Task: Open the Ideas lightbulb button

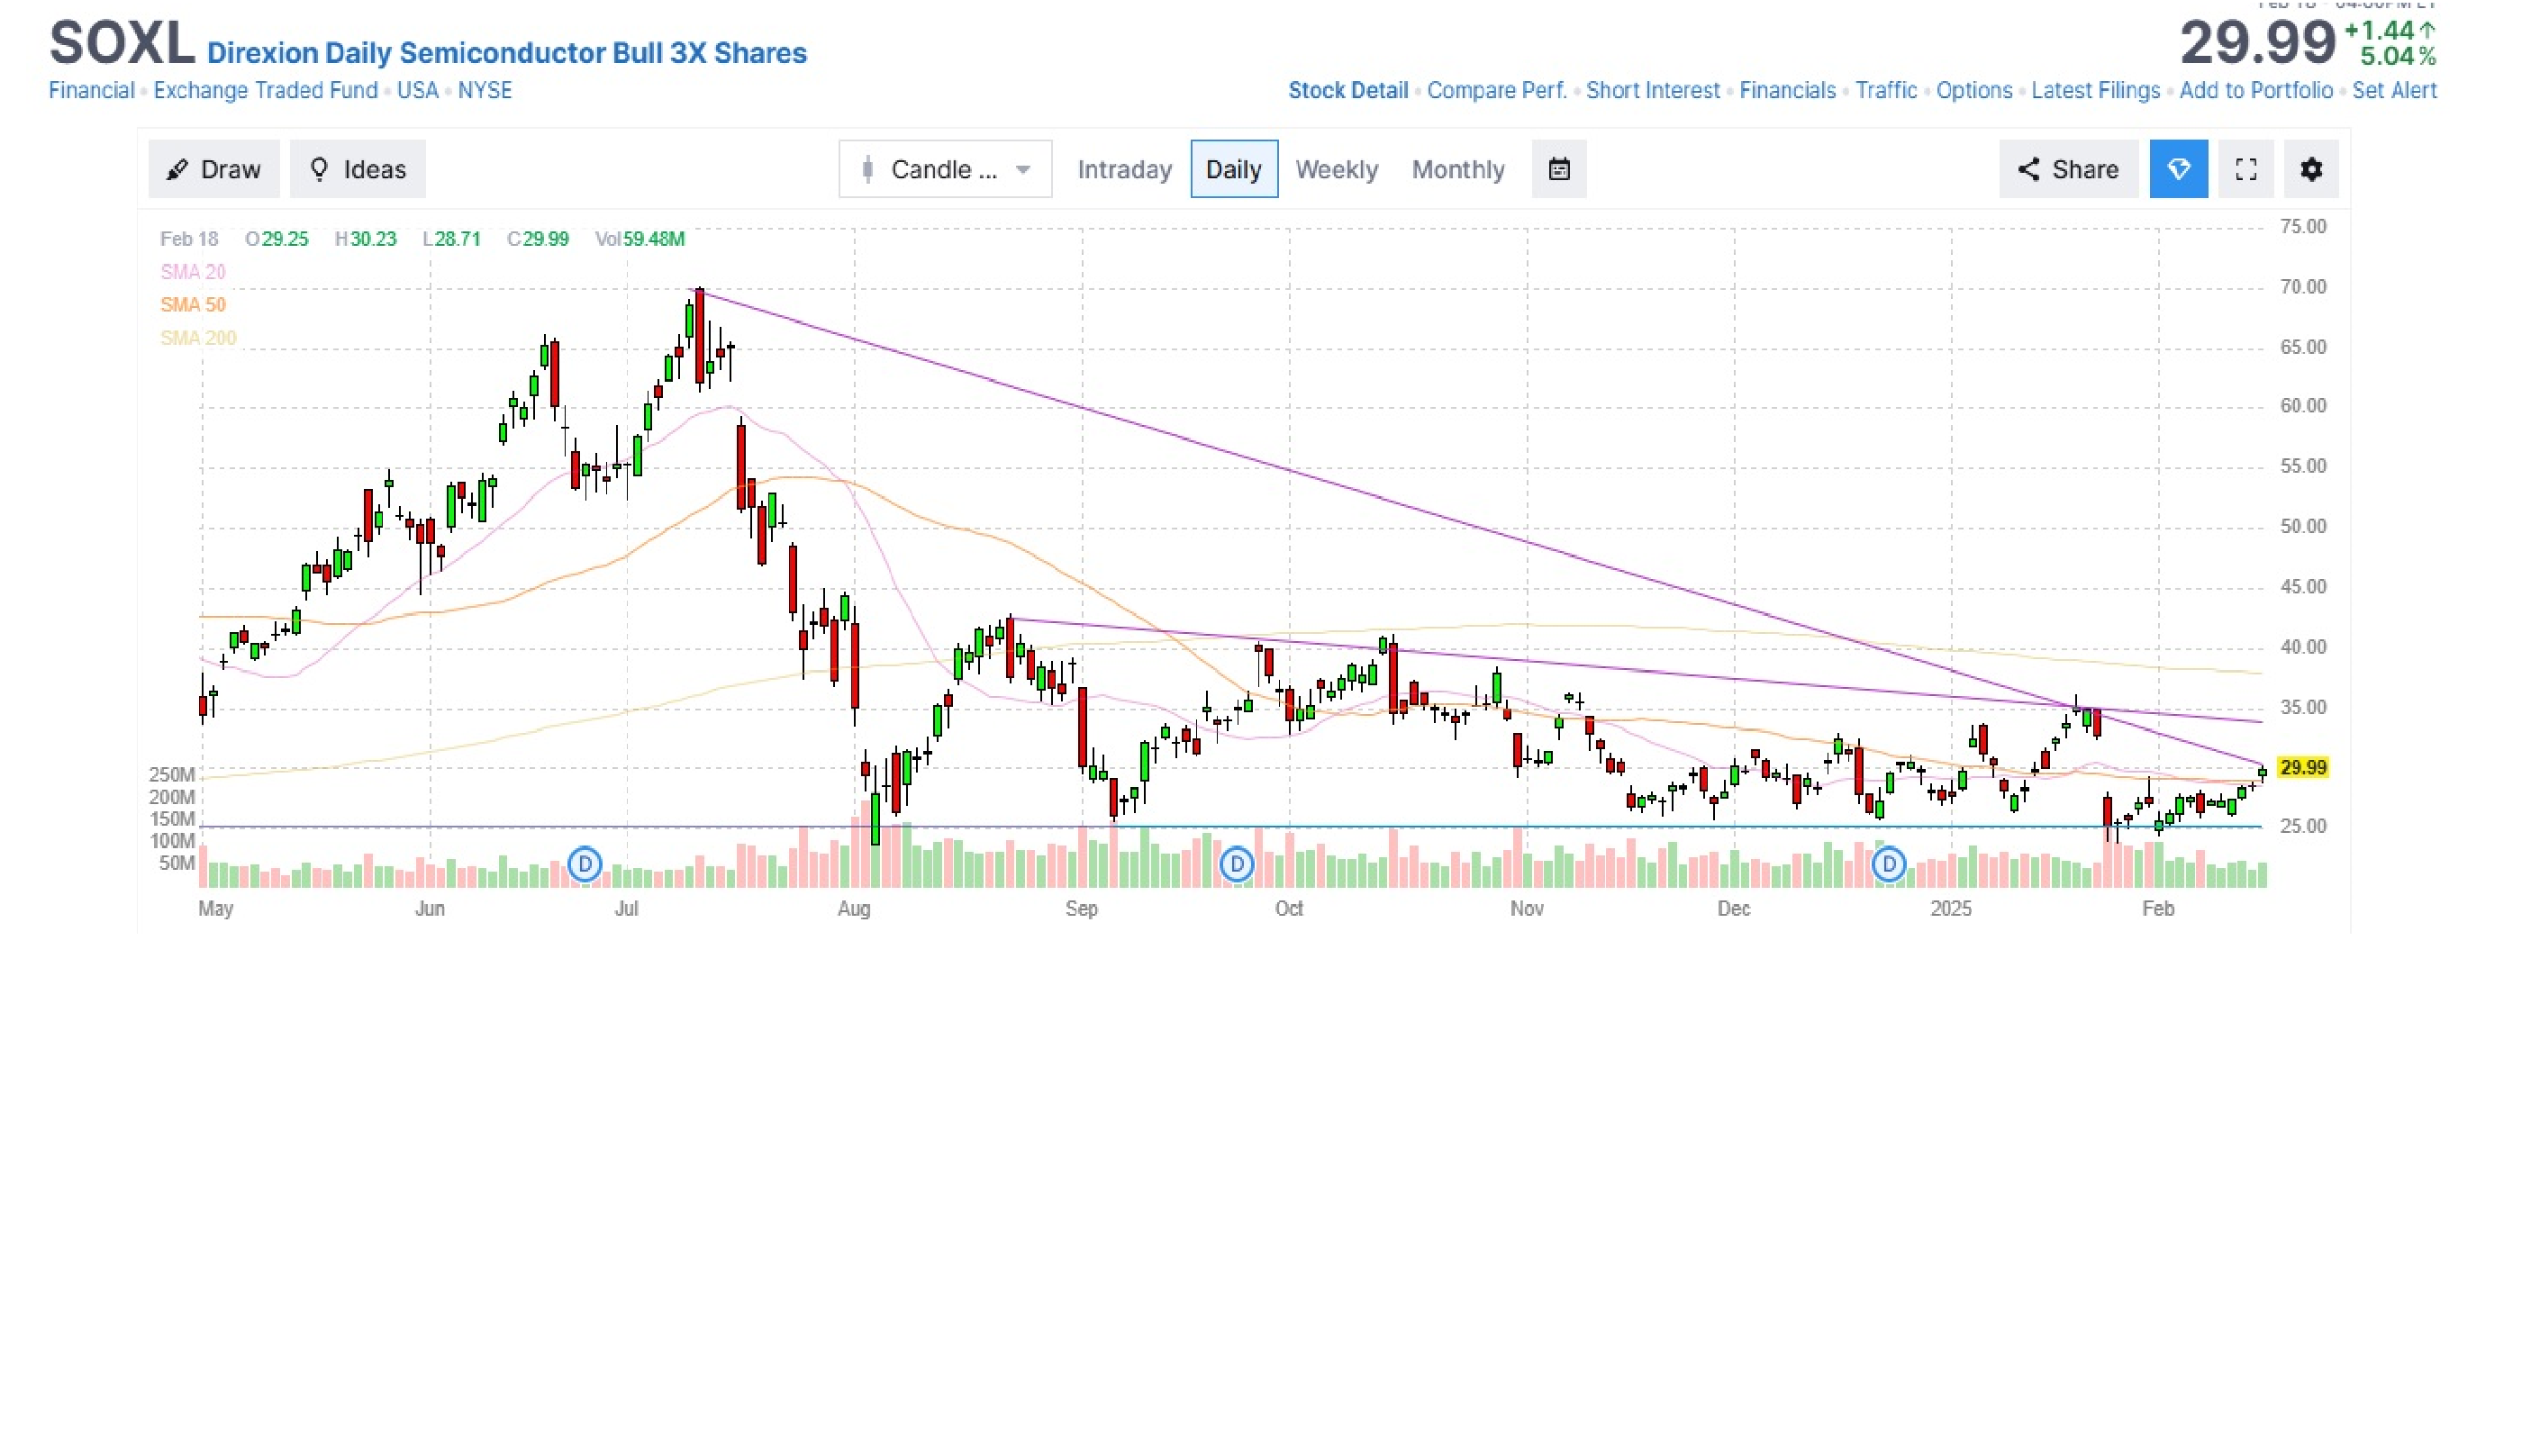Action: tap(358, 169)
